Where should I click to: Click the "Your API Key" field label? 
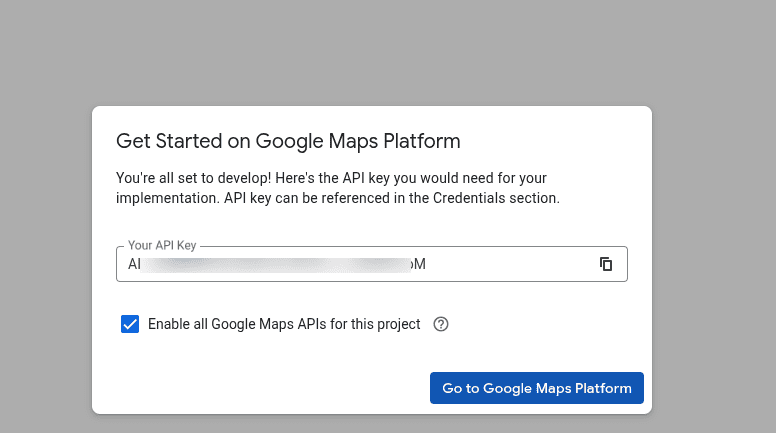tap(161, 245)
